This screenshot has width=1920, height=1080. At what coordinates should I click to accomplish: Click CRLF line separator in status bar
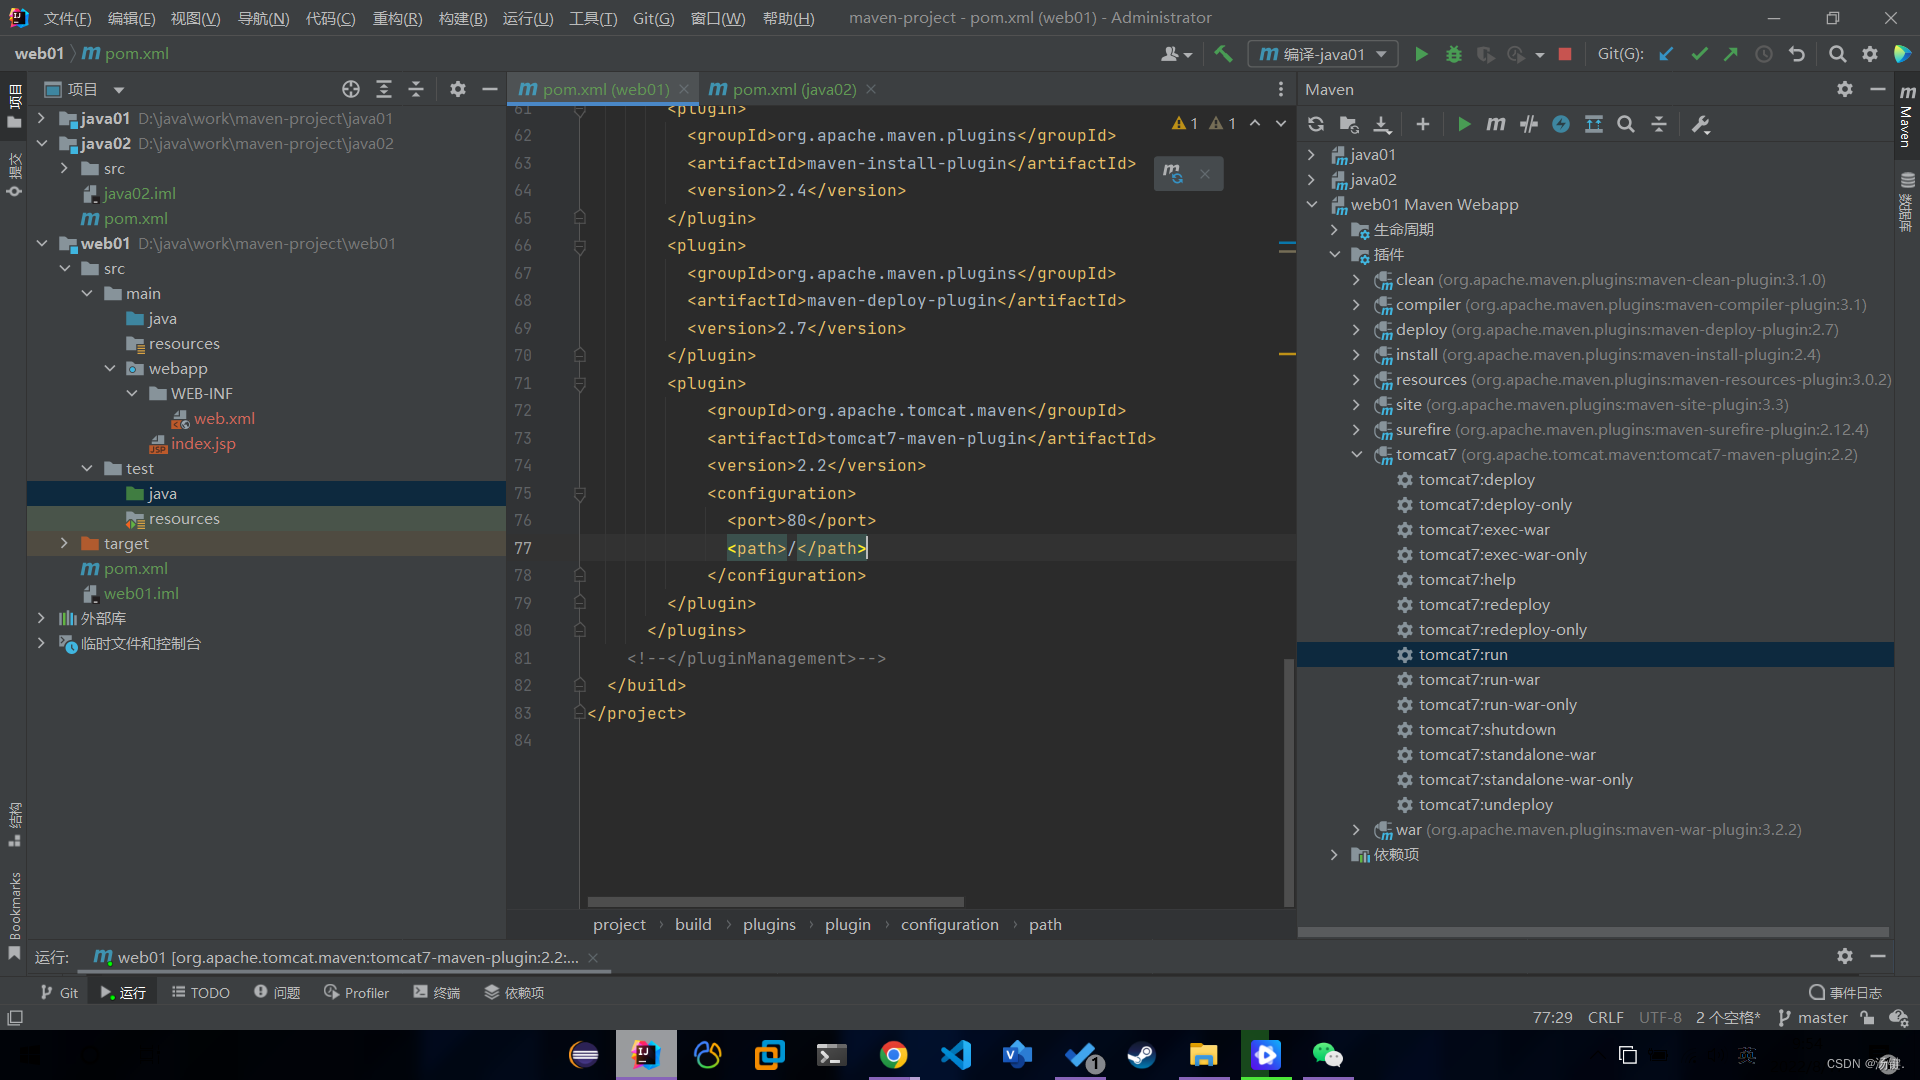(1605, 1017)
